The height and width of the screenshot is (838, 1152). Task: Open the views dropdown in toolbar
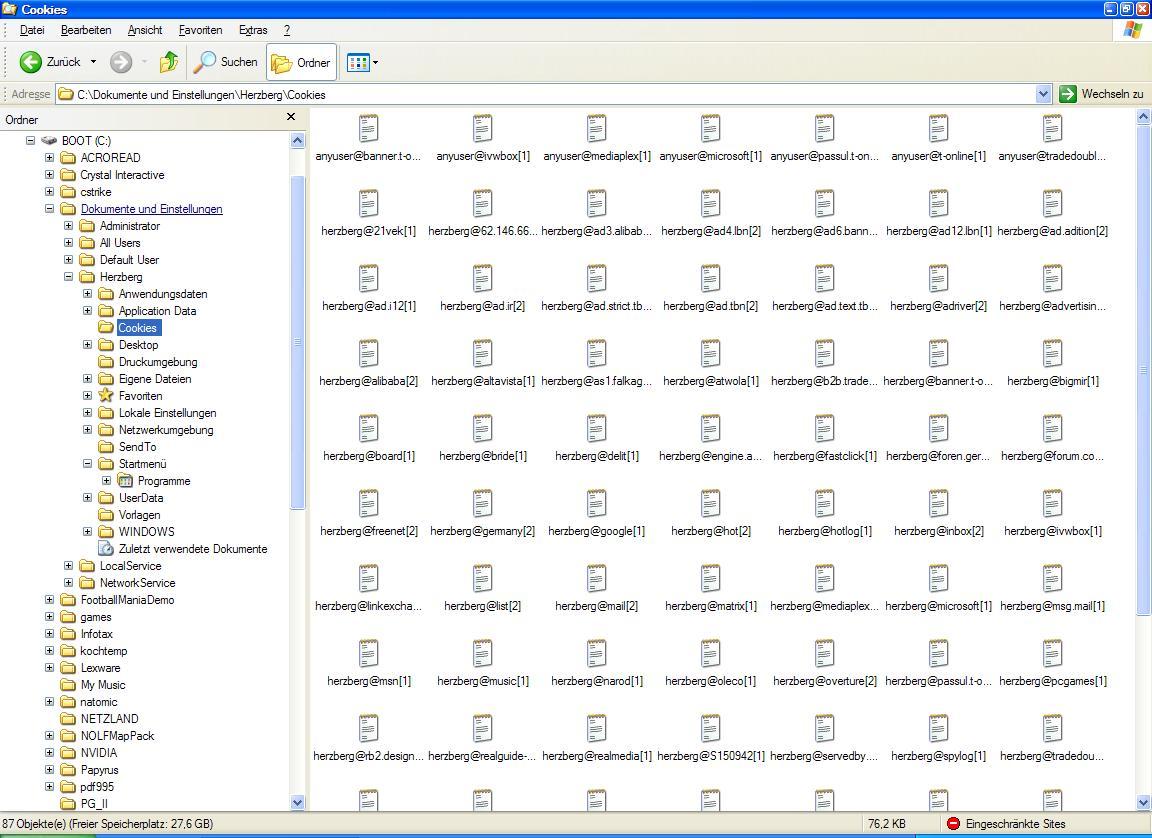pyautogui.click(x=362, y=62)
